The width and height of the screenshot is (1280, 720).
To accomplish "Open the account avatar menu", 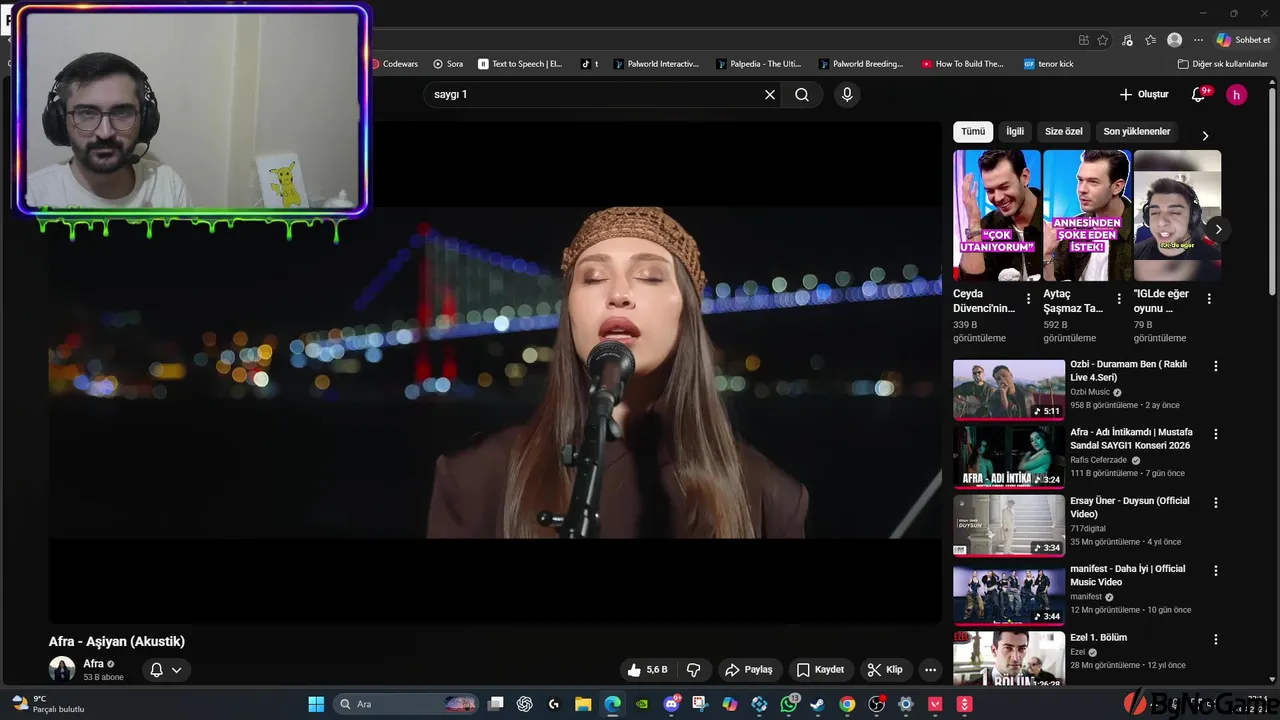I will [x=1237, y=95].
